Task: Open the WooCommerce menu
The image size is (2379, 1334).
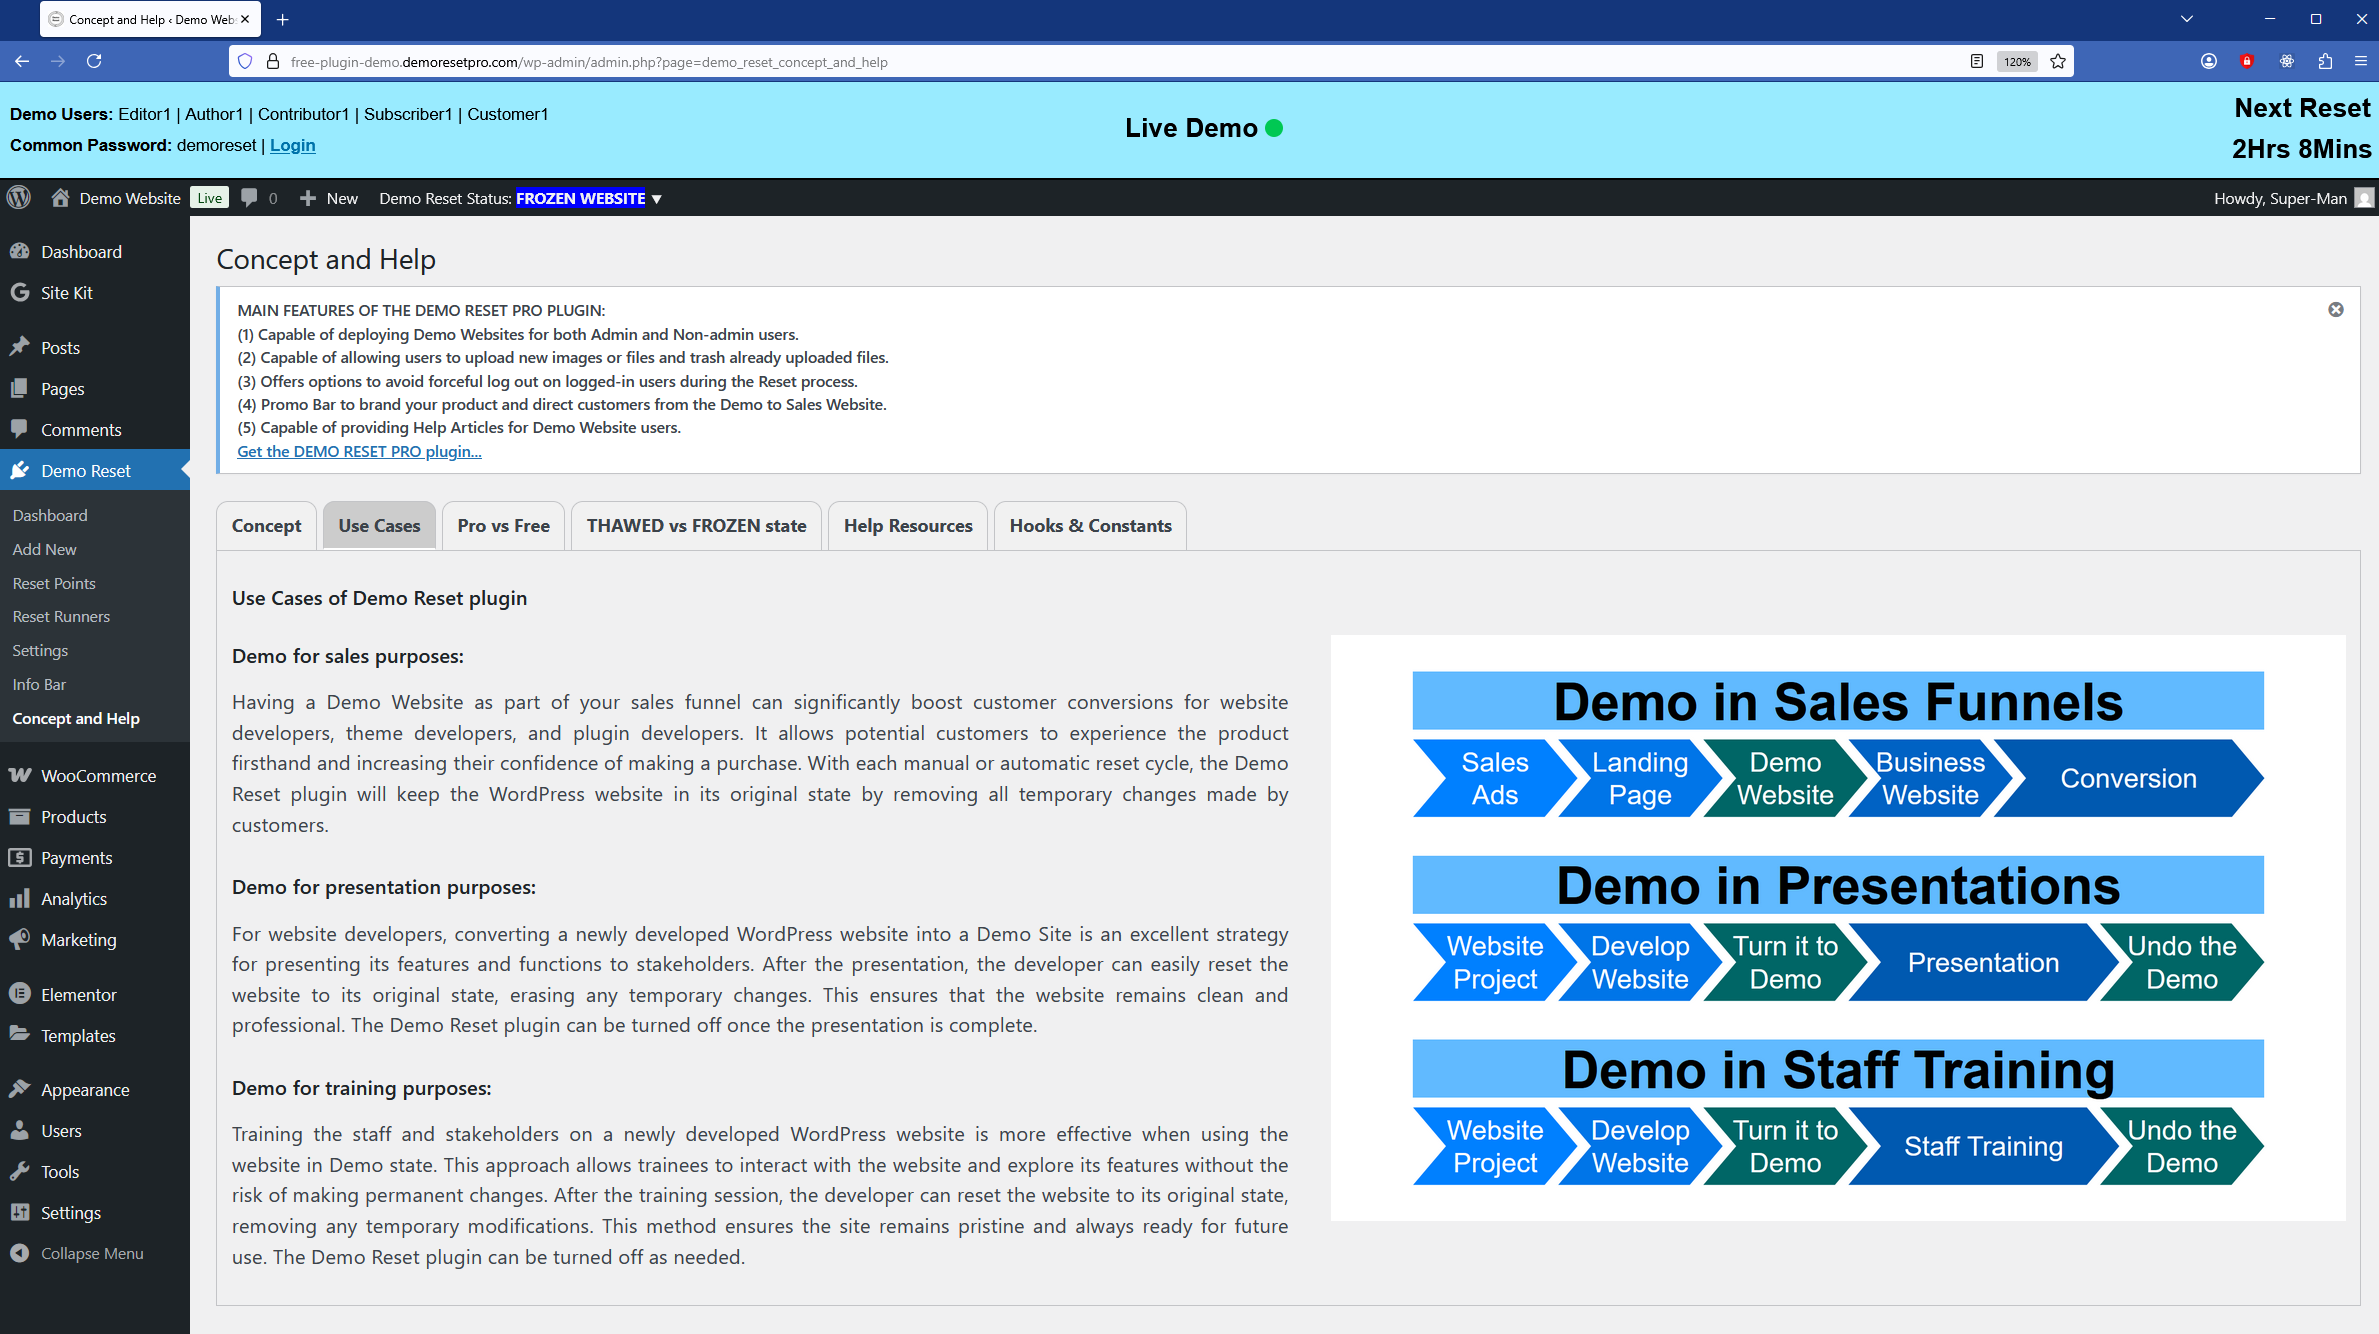Action: [98, 775]
